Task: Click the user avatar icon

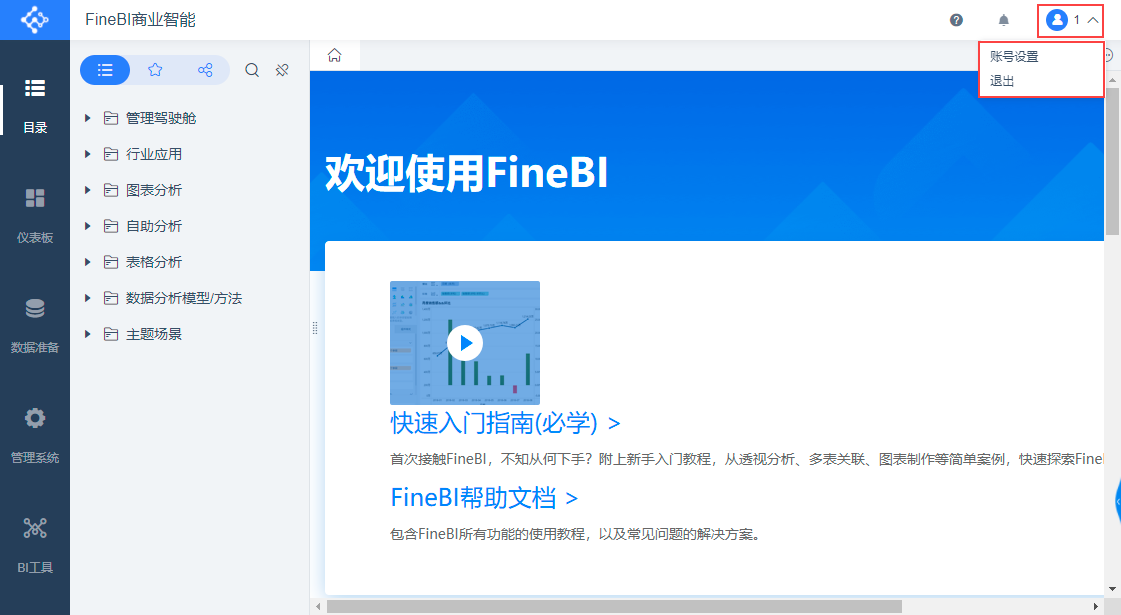Action: click(x=1057, y=20)
